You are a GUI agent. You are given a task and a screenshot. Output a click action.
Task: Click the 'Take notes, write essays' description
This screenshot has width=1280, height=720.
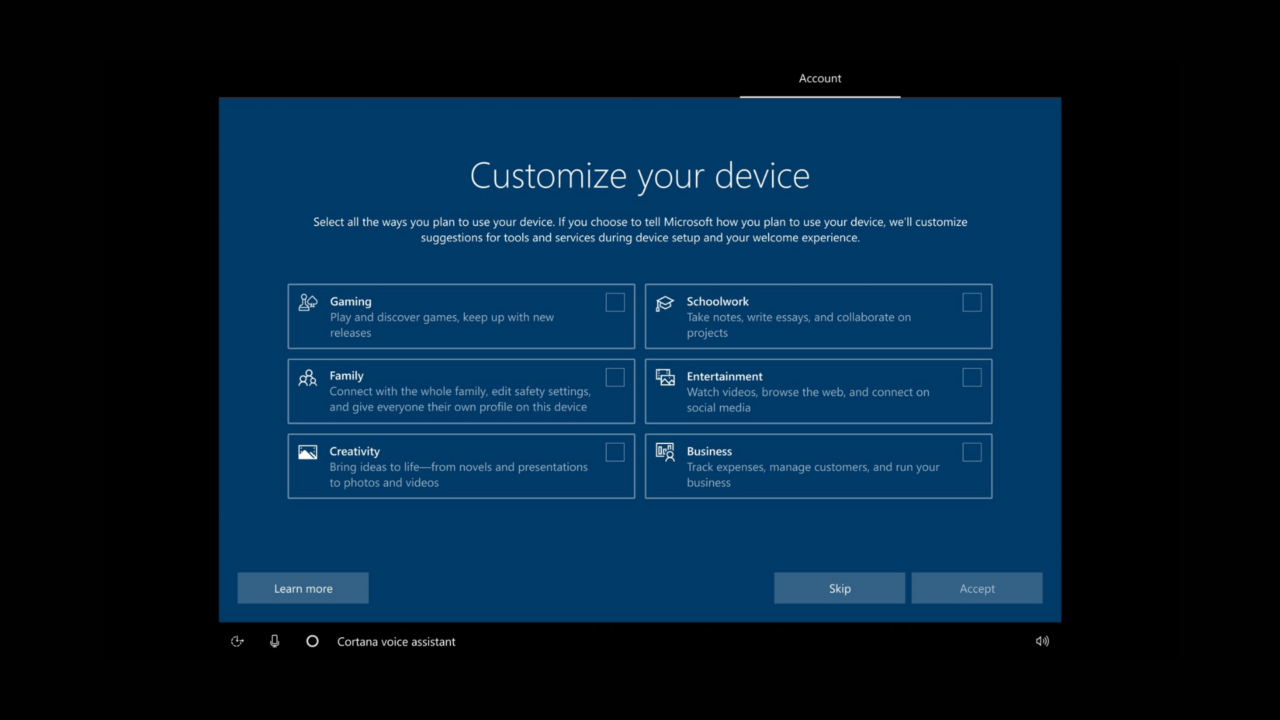click(x=799, y=325)
